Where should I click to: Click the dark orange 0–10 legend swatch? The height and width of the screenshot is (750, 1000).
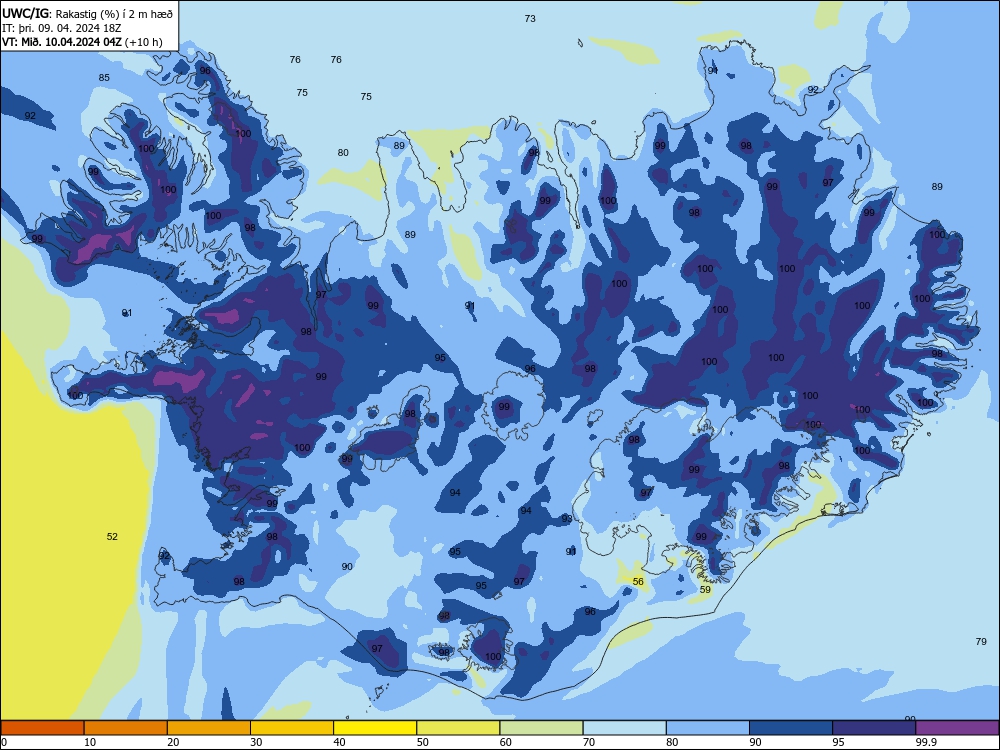click(42, 728)
